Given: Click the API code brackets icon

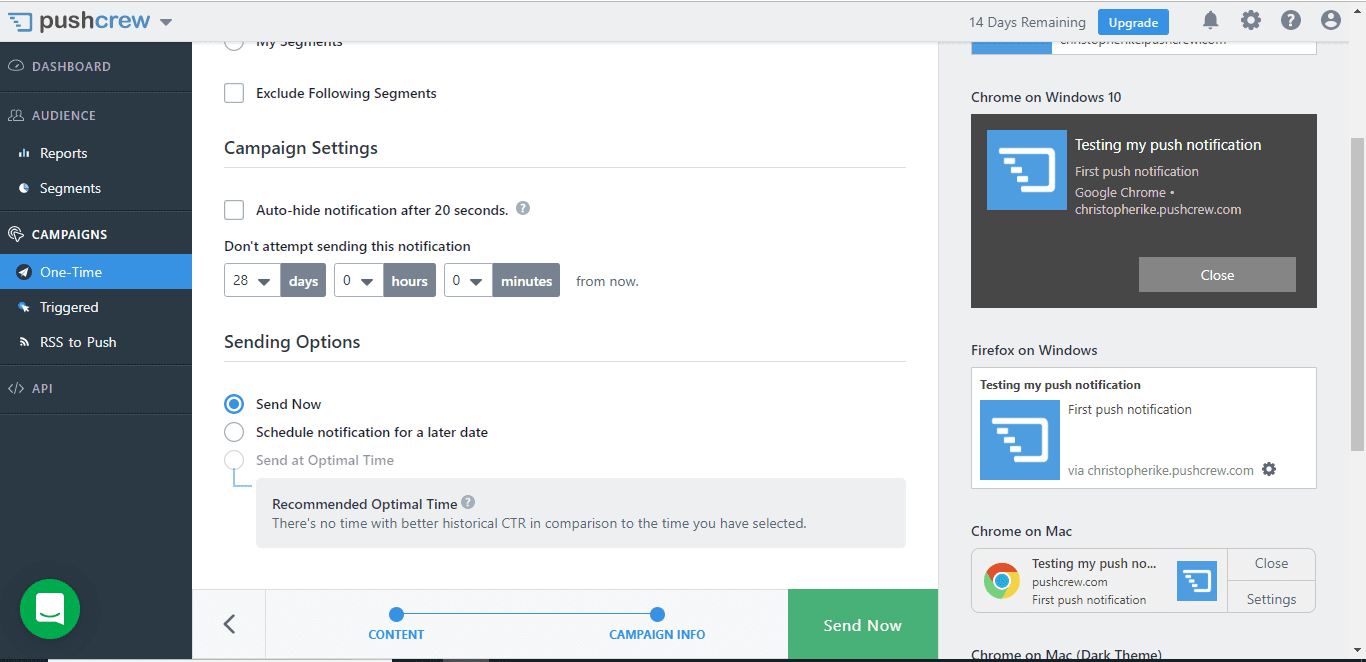Looking at the screenshot, I should (16, 389).
